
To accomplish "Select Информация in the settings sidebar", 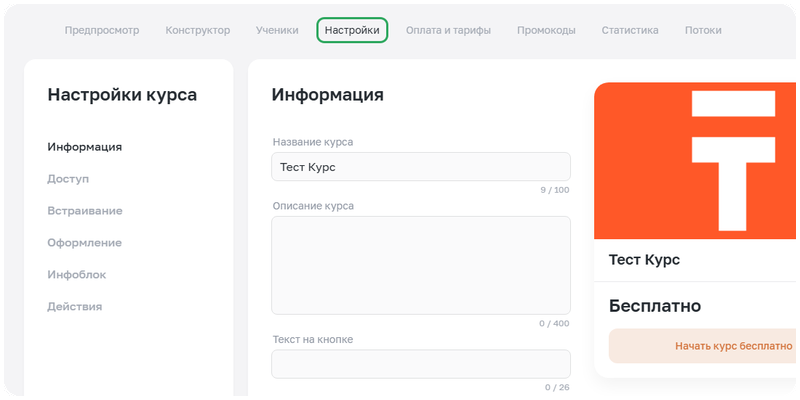I will (85, 147).
